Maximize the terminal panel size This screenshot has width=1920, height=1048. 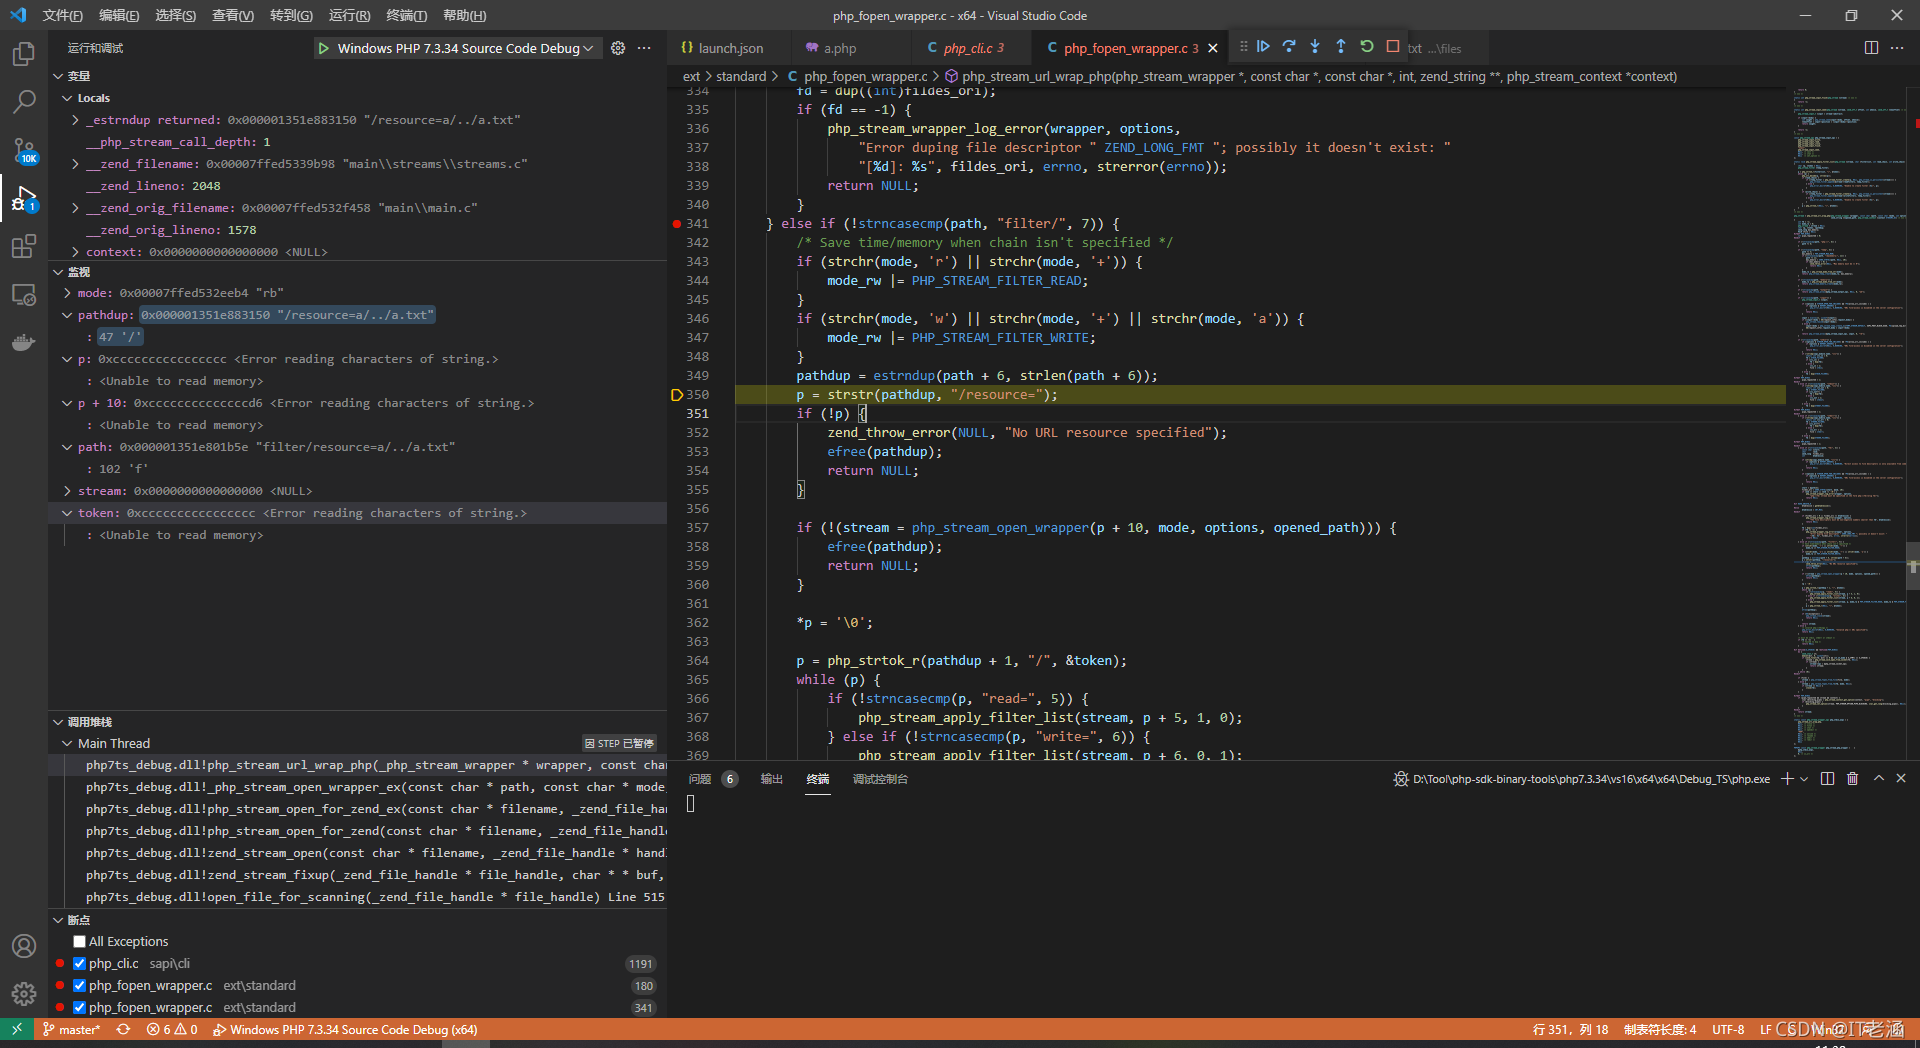(1878, 779)
